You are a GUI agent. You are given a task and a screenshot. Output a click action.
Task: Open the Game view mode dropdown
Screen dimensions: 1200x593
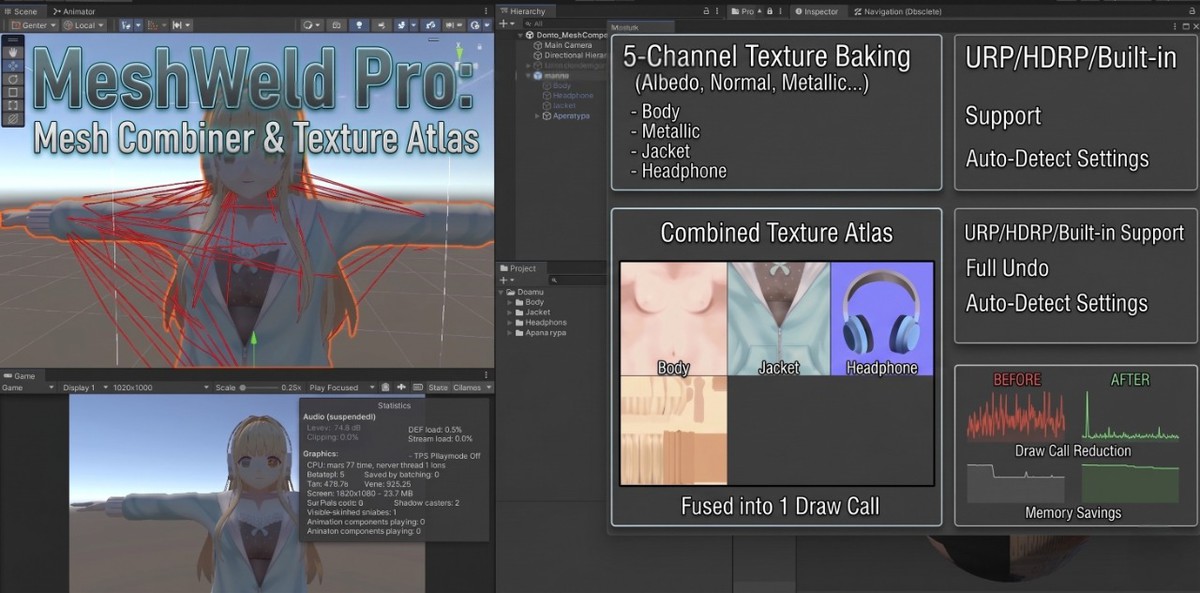pyautogui.click(x=28, y=387)
